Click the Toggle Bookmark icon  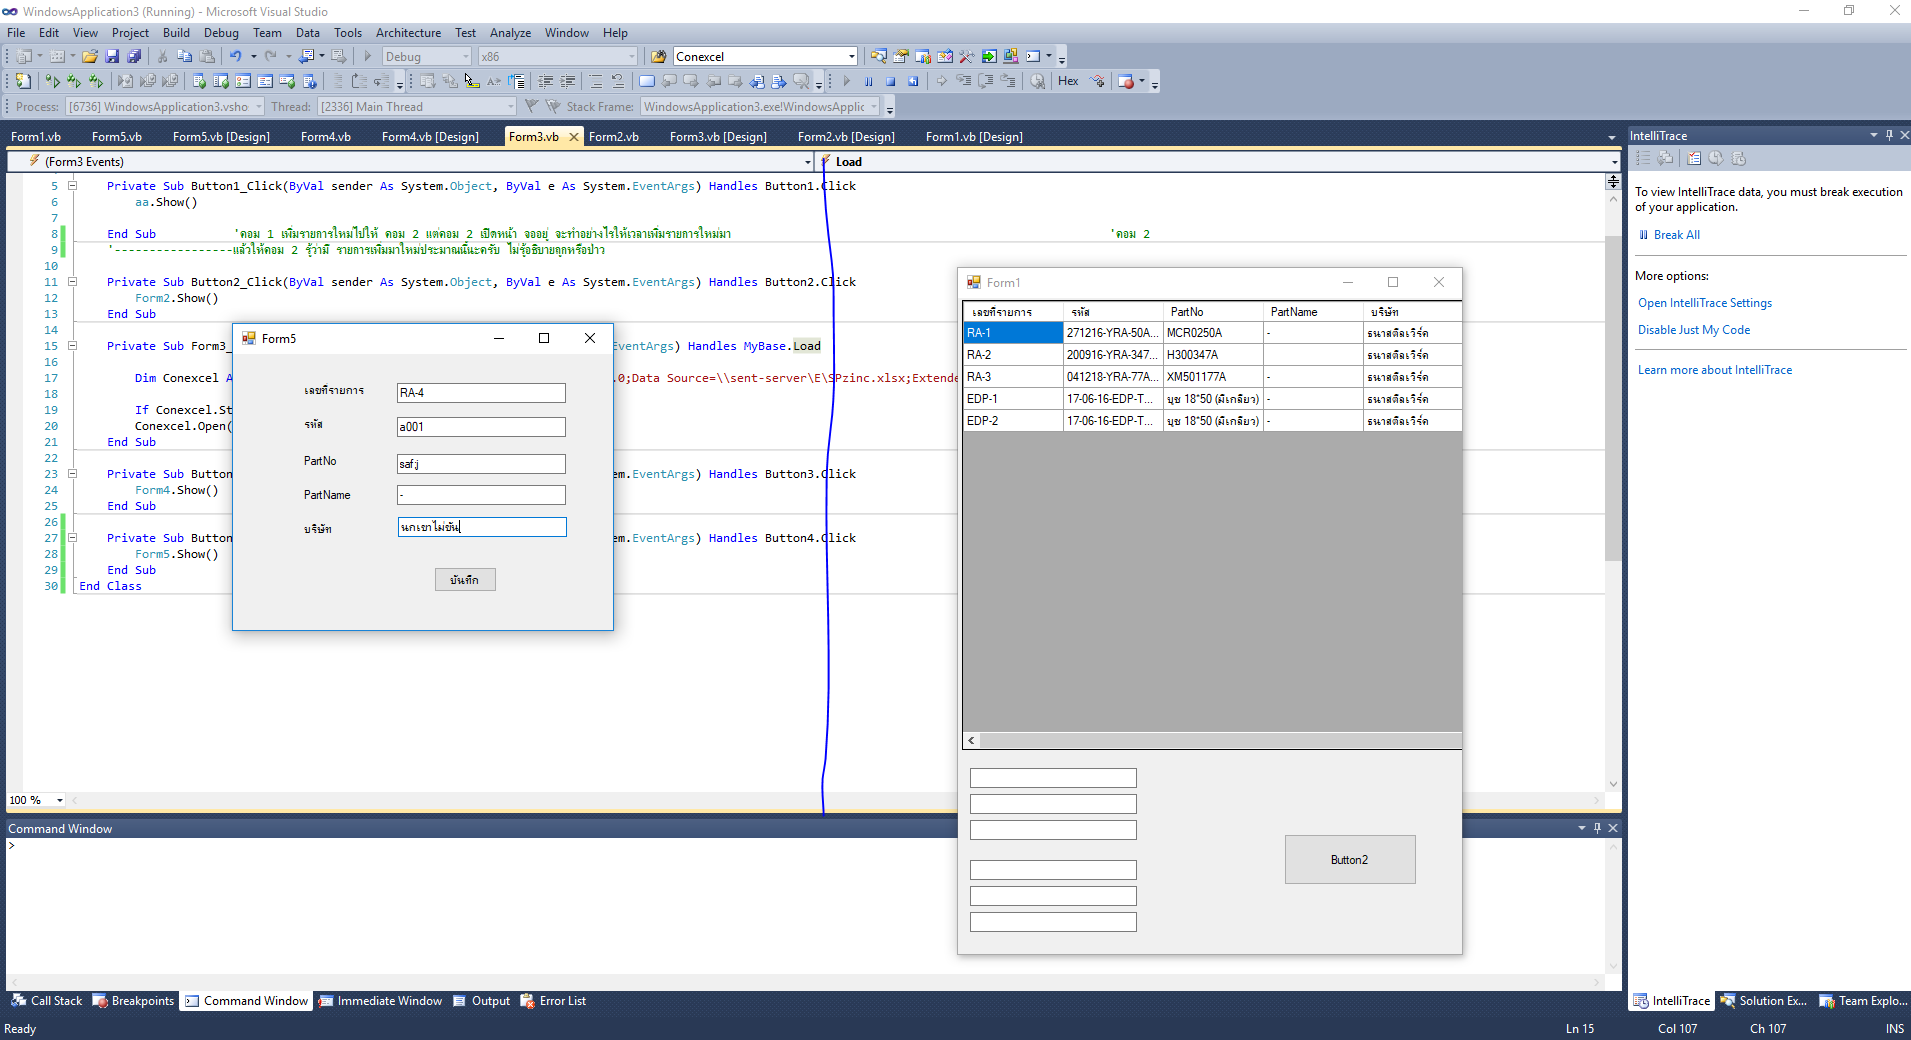tap(647, 82)
